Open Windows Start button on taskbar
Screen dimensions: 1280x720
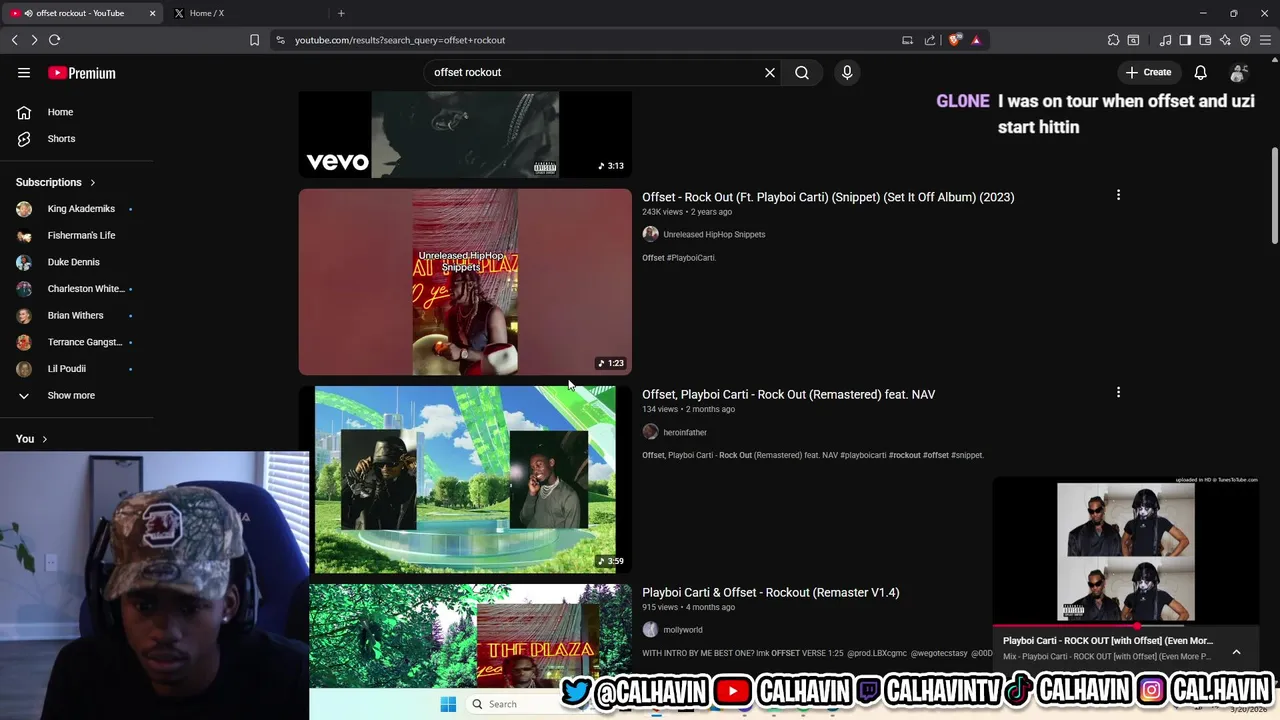pos(448,704)
